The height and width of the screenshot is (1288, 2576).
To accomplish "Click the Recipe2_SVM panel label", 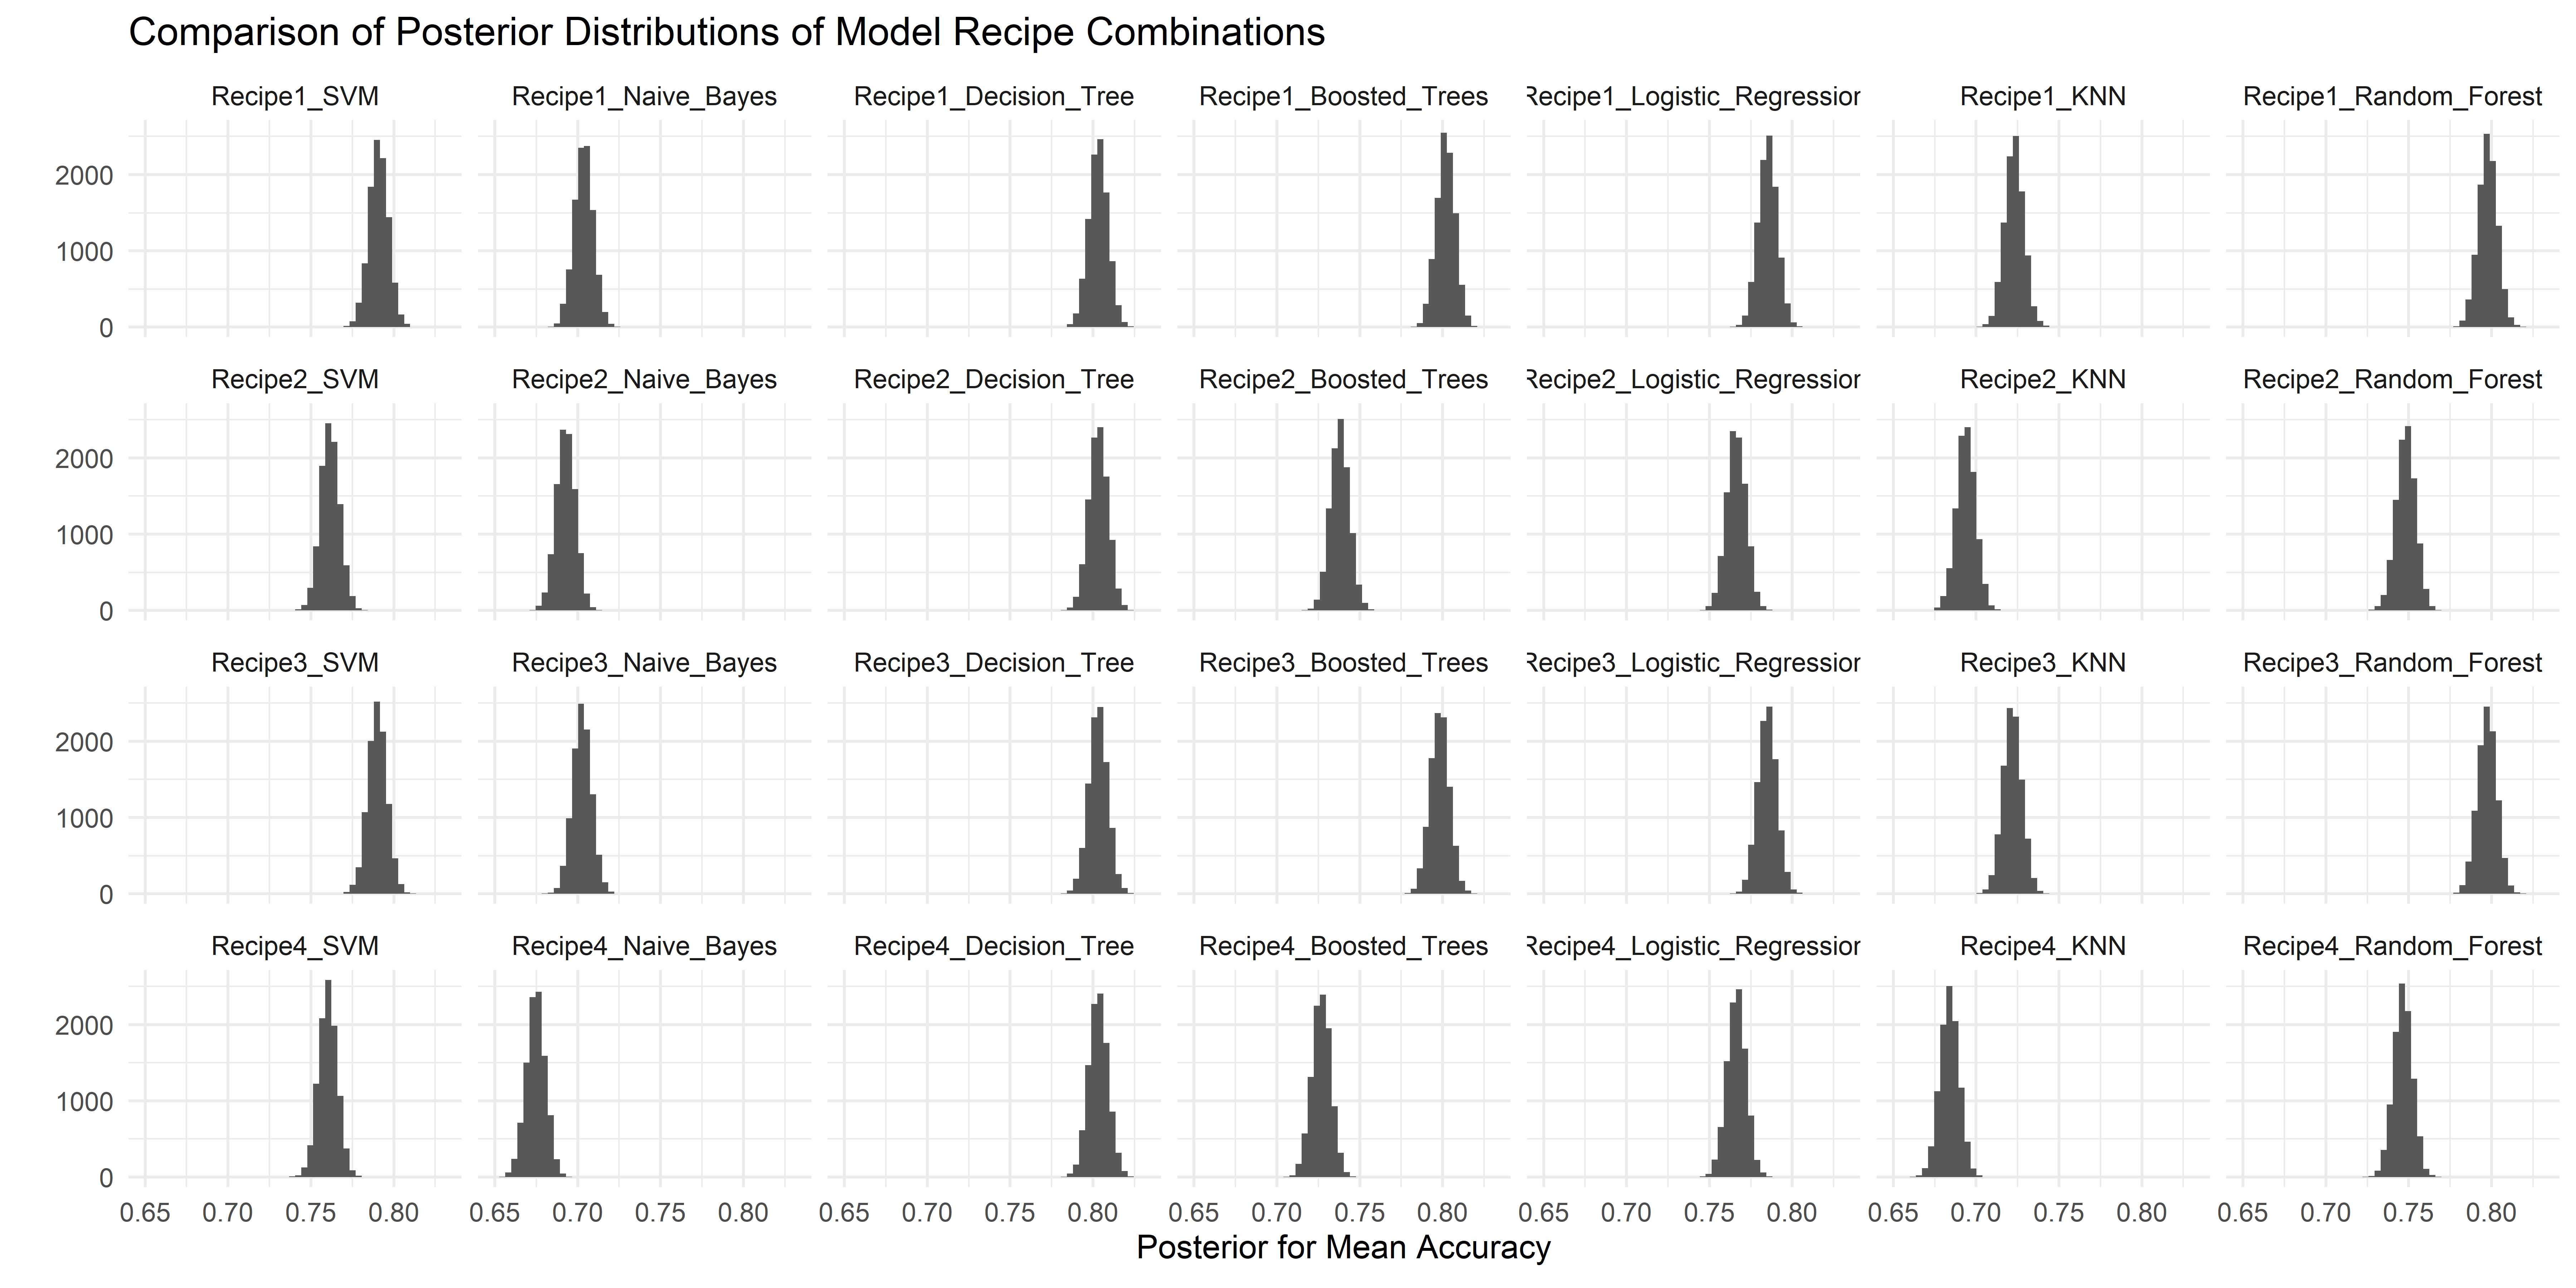I will [295, 380].
